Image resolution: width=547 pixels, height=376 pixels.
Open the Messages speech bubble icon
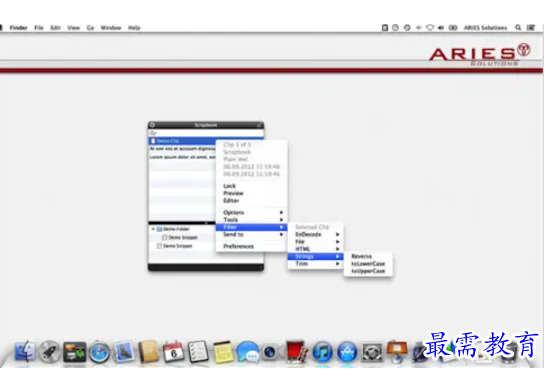pyautogui.click(x=248, y=351)
